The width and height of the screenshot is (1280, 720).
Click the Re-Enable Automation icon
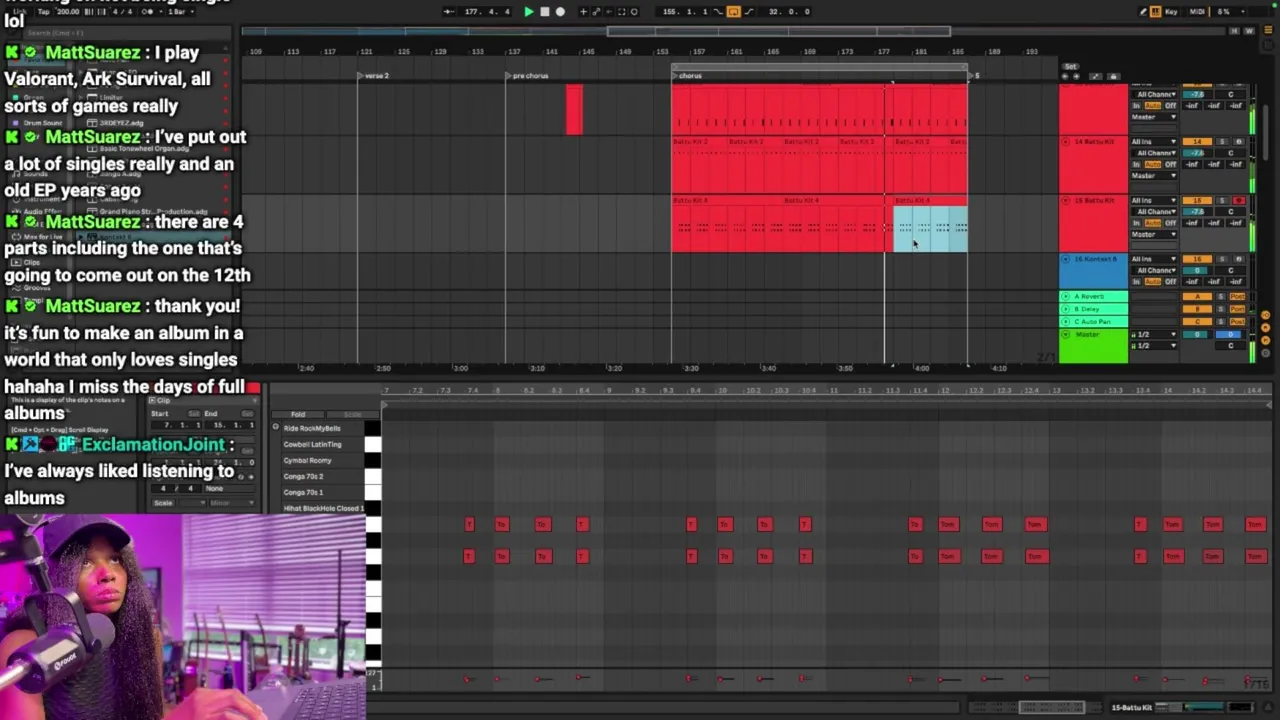[609, 12]
